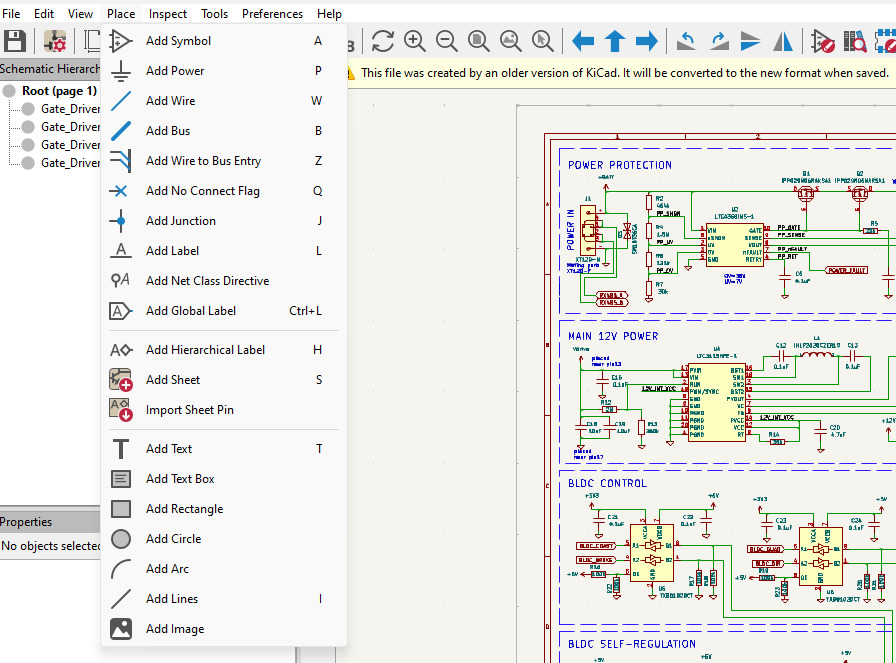Image resolution: width=896 pixels, height=663 pixels.
Task: Navigate up with blue up arrow
Action: pos(615,41)
